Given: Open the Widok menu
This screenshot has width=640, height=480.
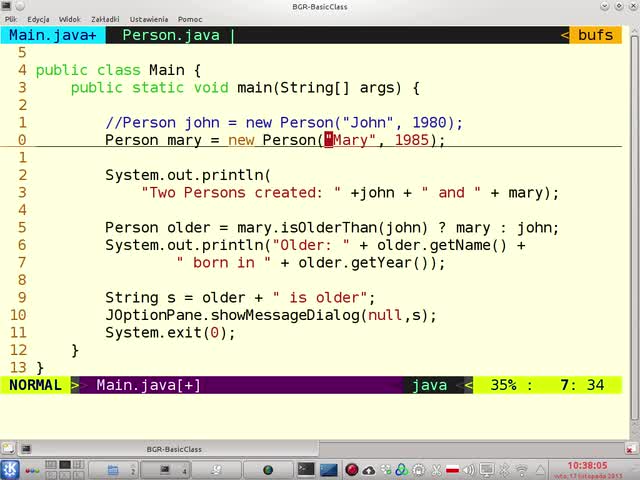Looking at the screenshot, I should tap(70, 19).
